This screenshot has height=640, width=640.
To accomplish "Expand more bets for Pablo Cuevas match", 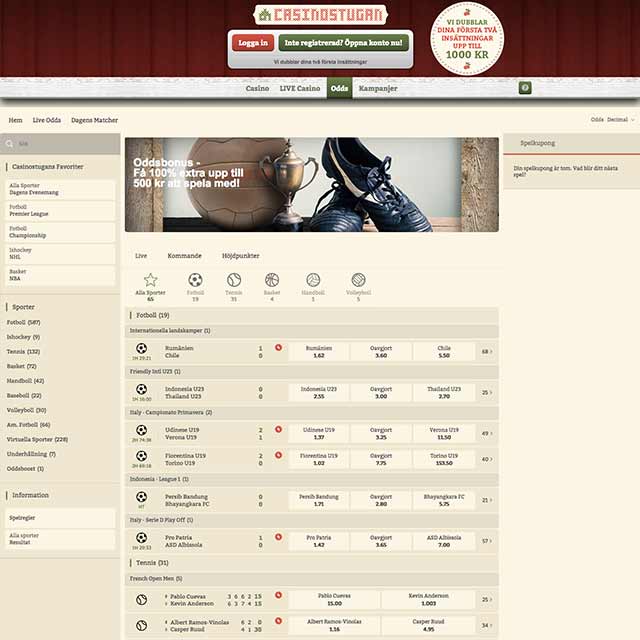I will [x=486, y=600].
